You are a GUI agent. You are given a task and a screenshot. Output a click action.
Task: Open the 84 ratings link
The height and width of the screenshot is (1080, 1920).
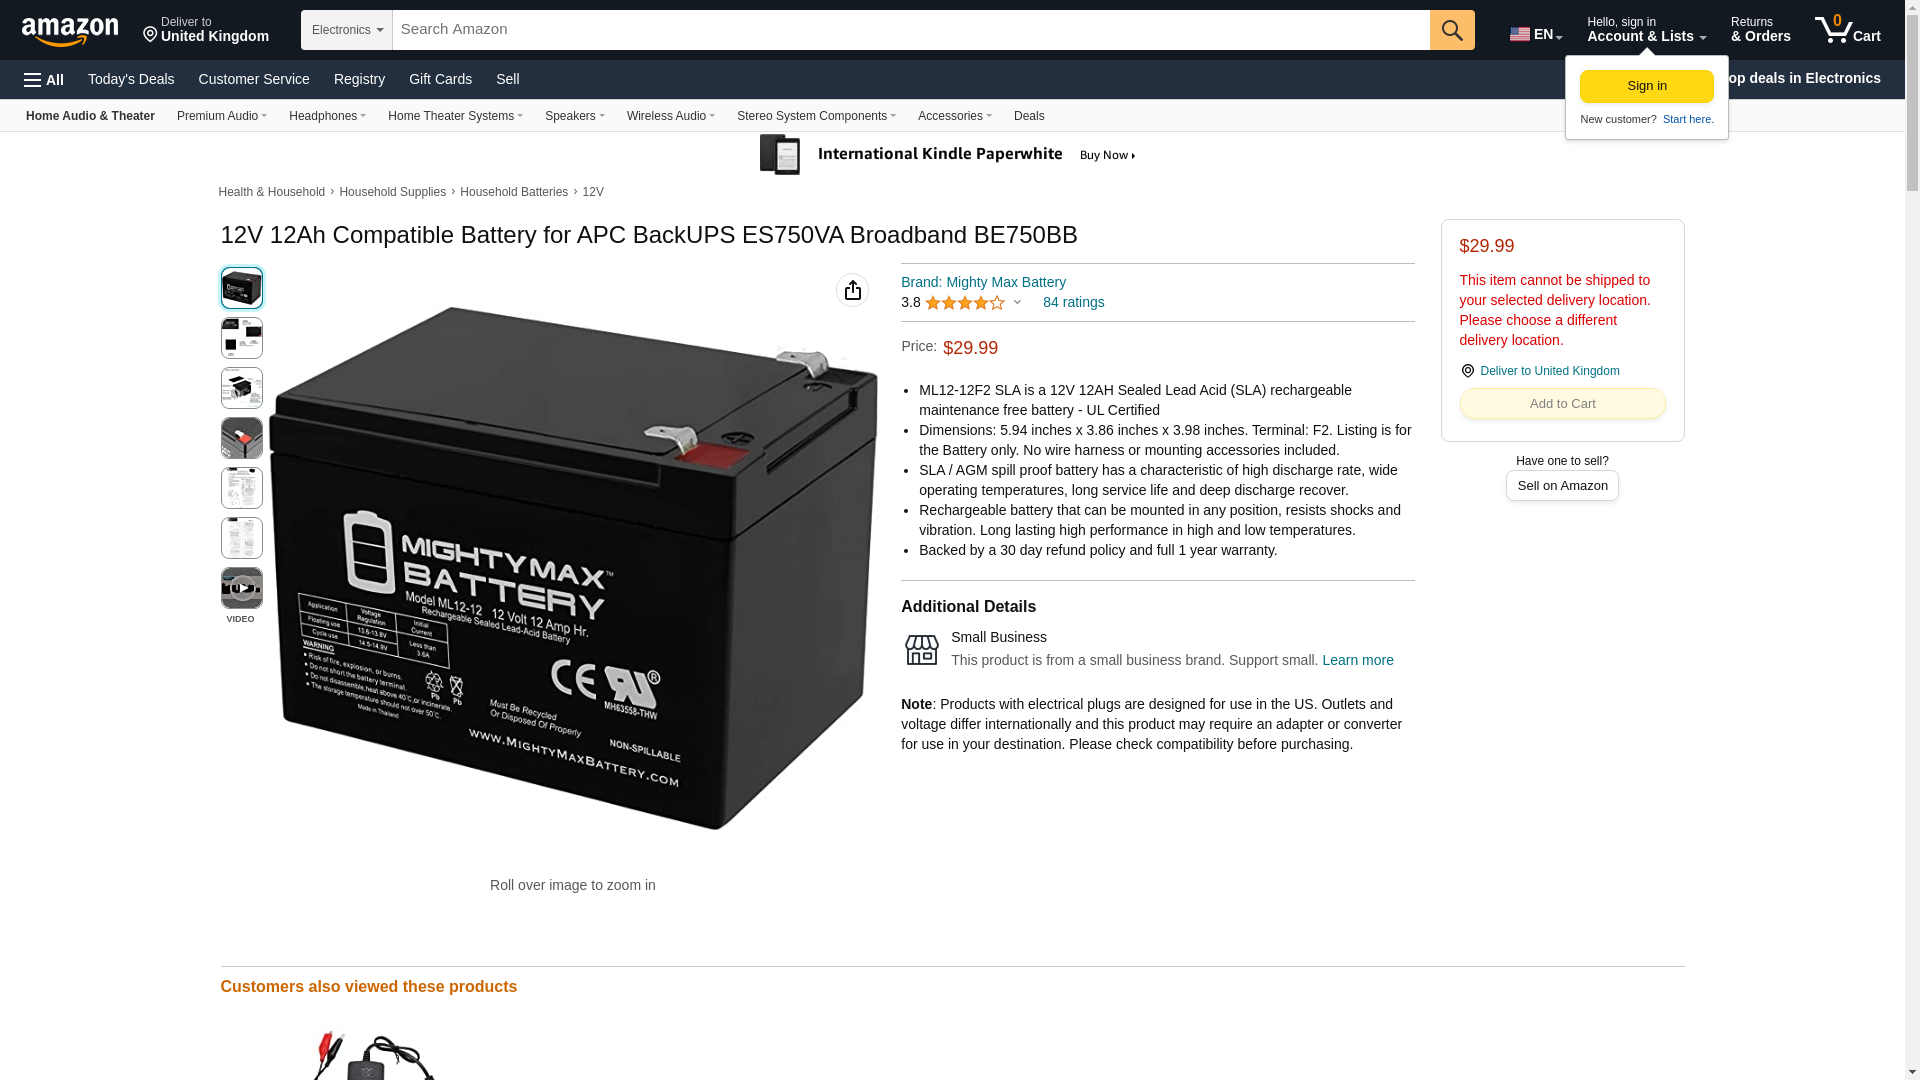click(x=1073, y=302)
